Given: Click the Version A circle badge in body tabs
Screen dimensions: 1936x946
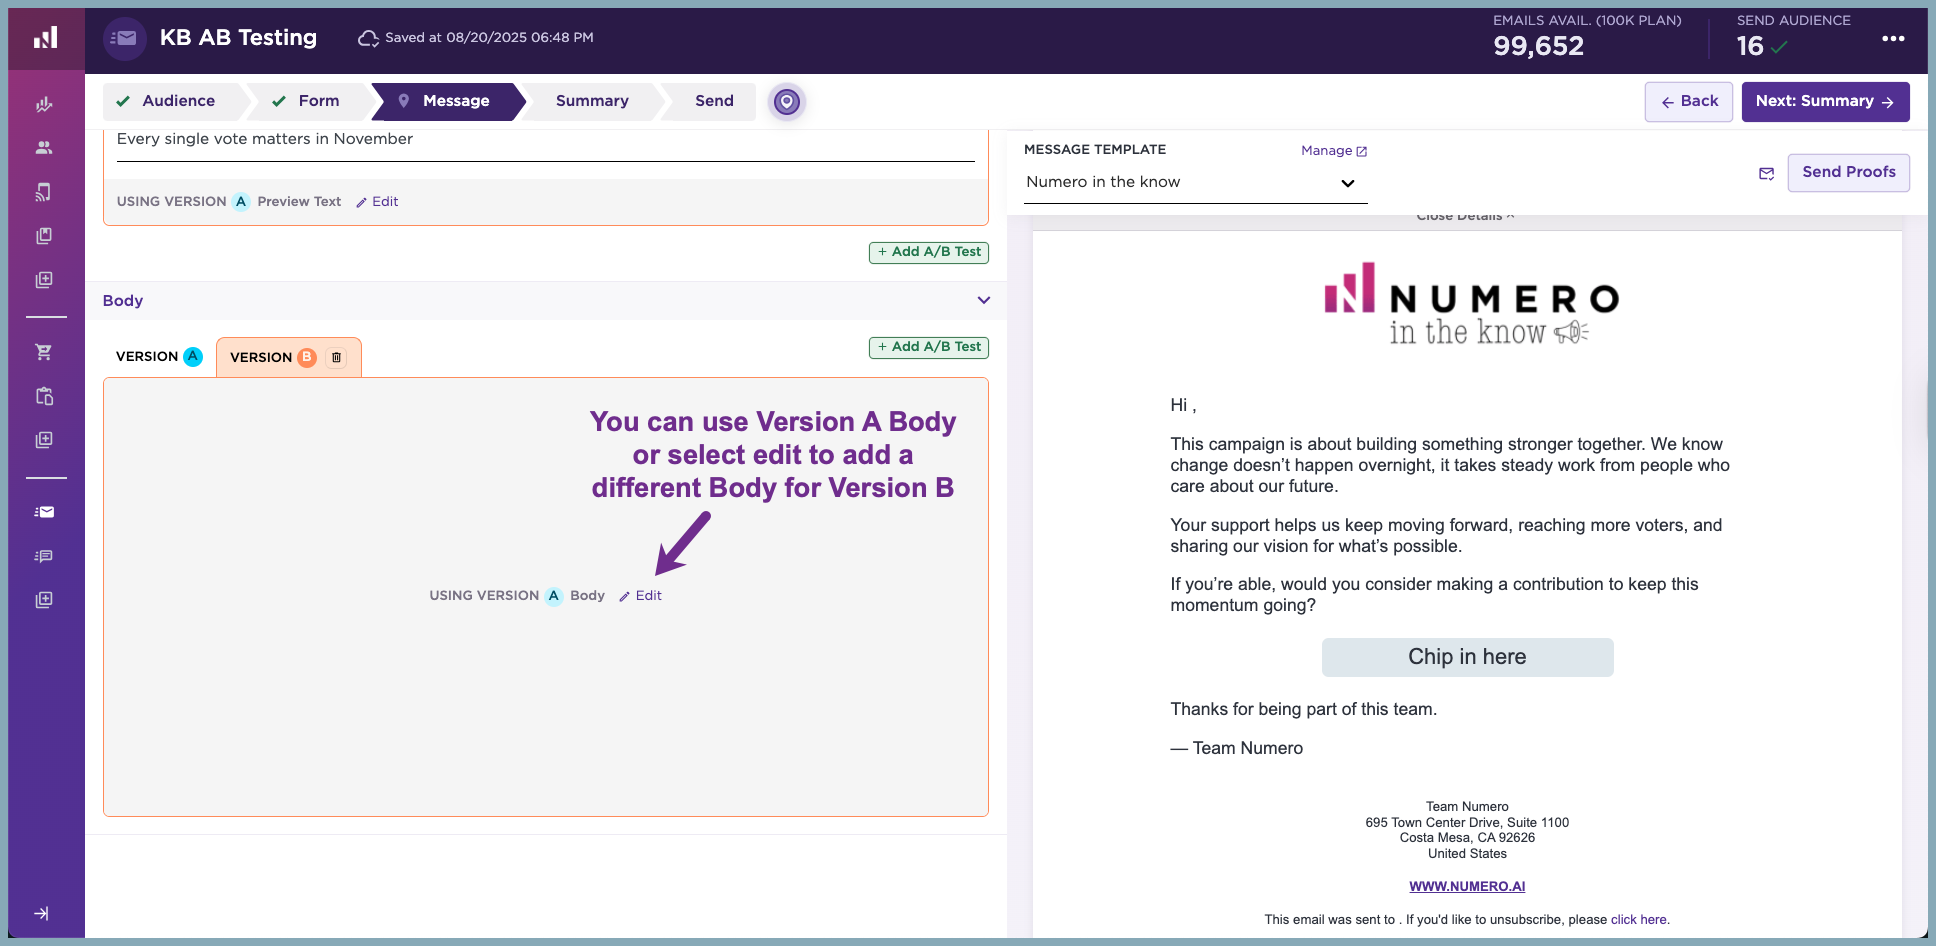Looking at the screenshot, I should (193, 356).
